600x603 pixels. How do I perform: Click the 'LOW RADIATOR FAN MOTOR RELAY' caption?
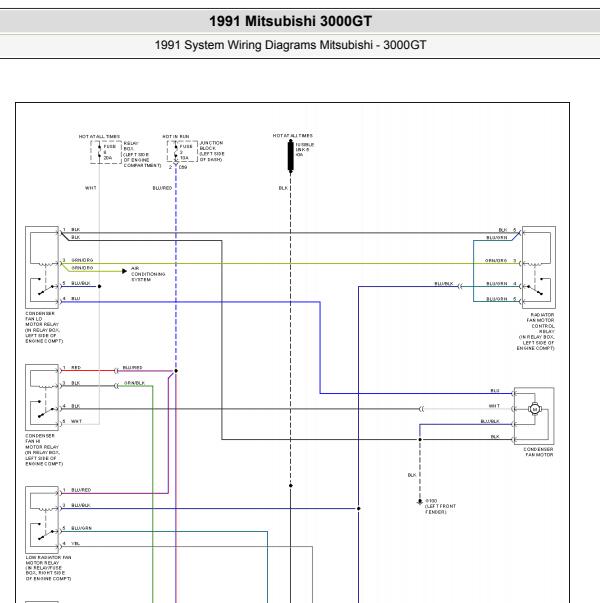pos(48,568)
